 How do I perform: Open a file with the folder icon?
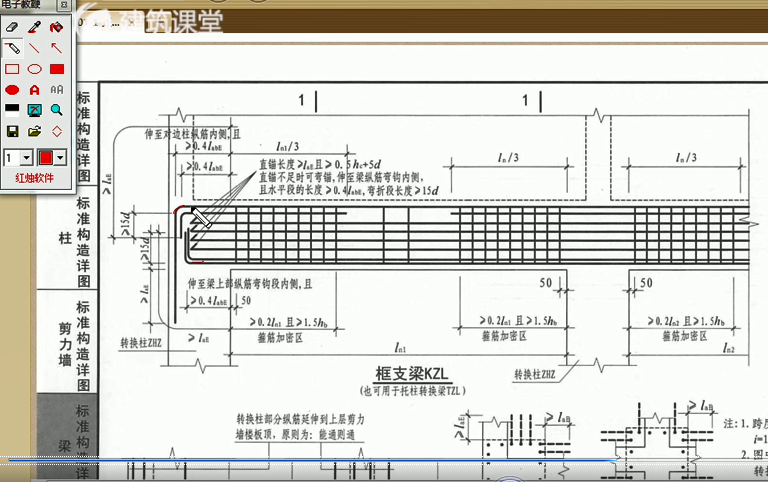point(34,131)
